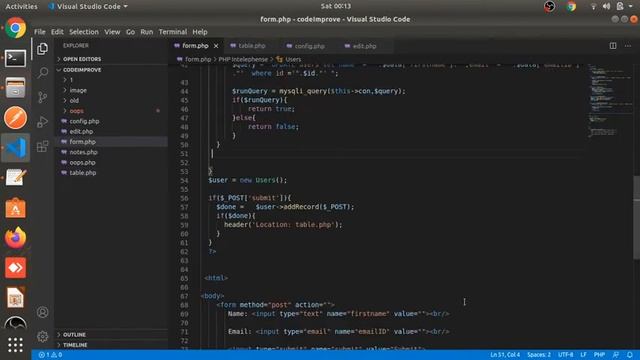Open edit.php in the explorer

point(81,131)
